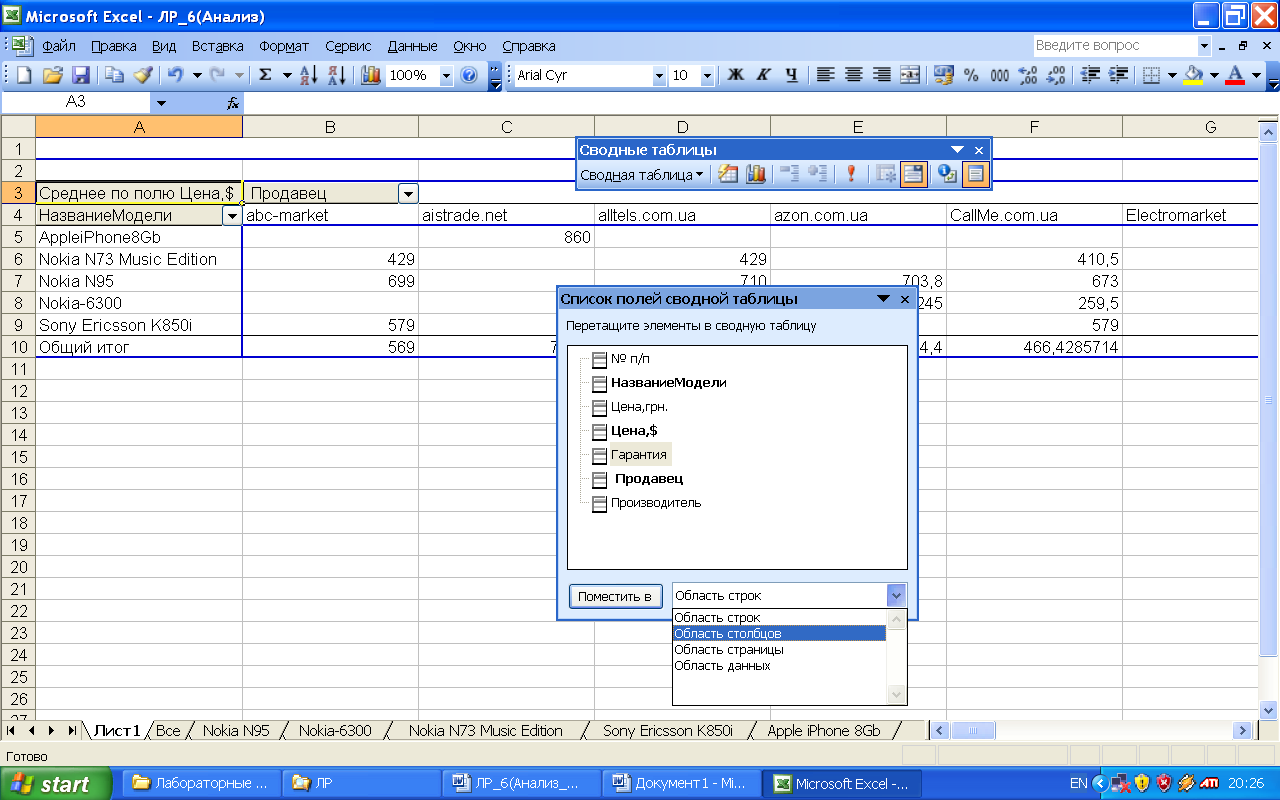Select Область данных list option
This screenshot has width=1280, height=800.
point(779,665)
